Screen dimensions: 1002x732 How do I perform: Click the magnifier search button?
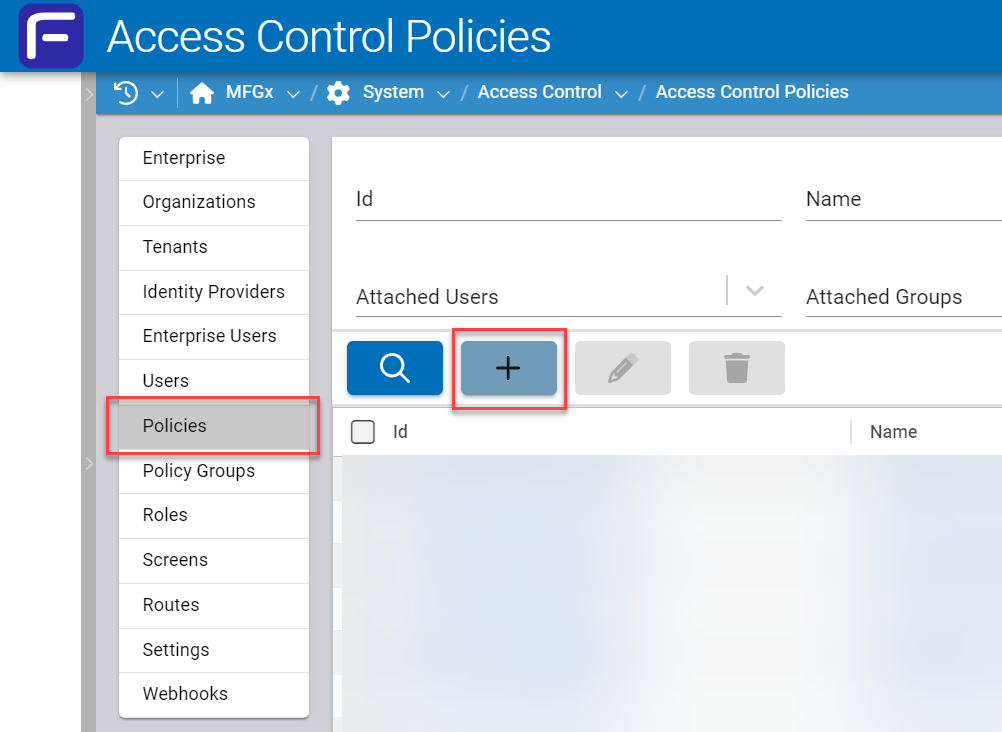[x=395, y=368]
